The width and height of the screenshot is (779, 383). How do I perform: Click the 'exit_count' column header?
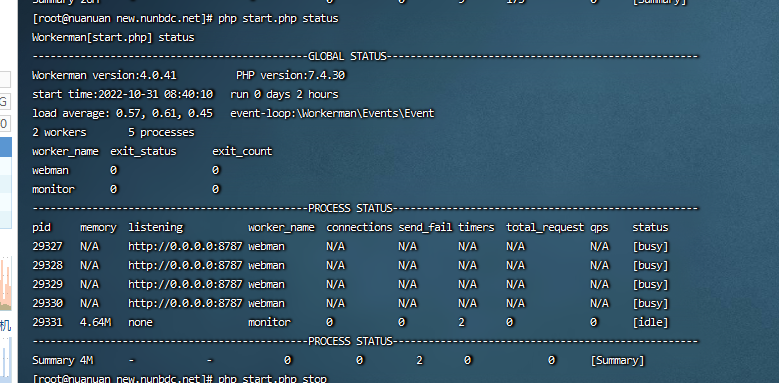point(242,152)
